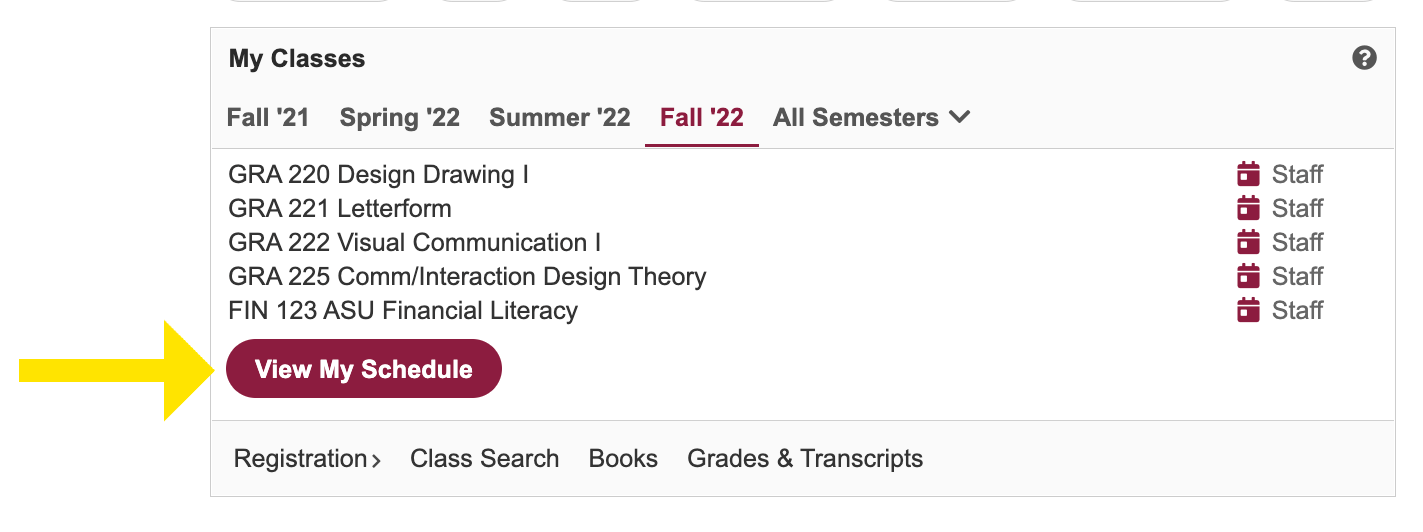1423x532 pixels.
Task: Switch to the Fall '21 tab
Action: click(268, 118)
